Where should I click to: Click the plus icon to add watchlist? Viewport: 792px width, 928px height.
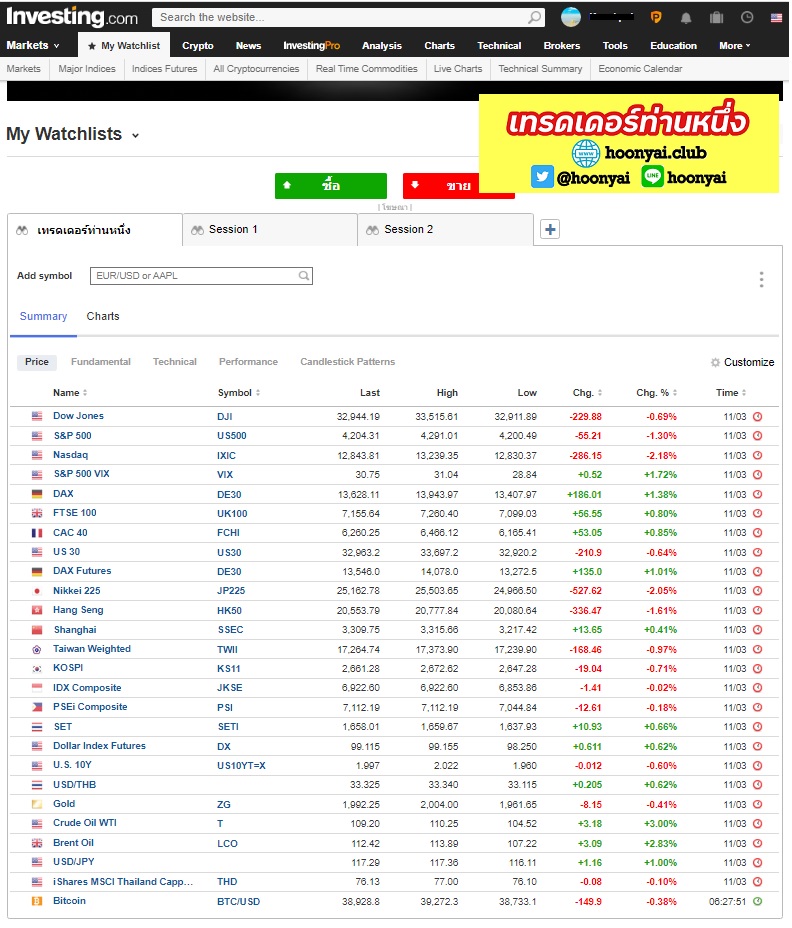click(550, 230)
